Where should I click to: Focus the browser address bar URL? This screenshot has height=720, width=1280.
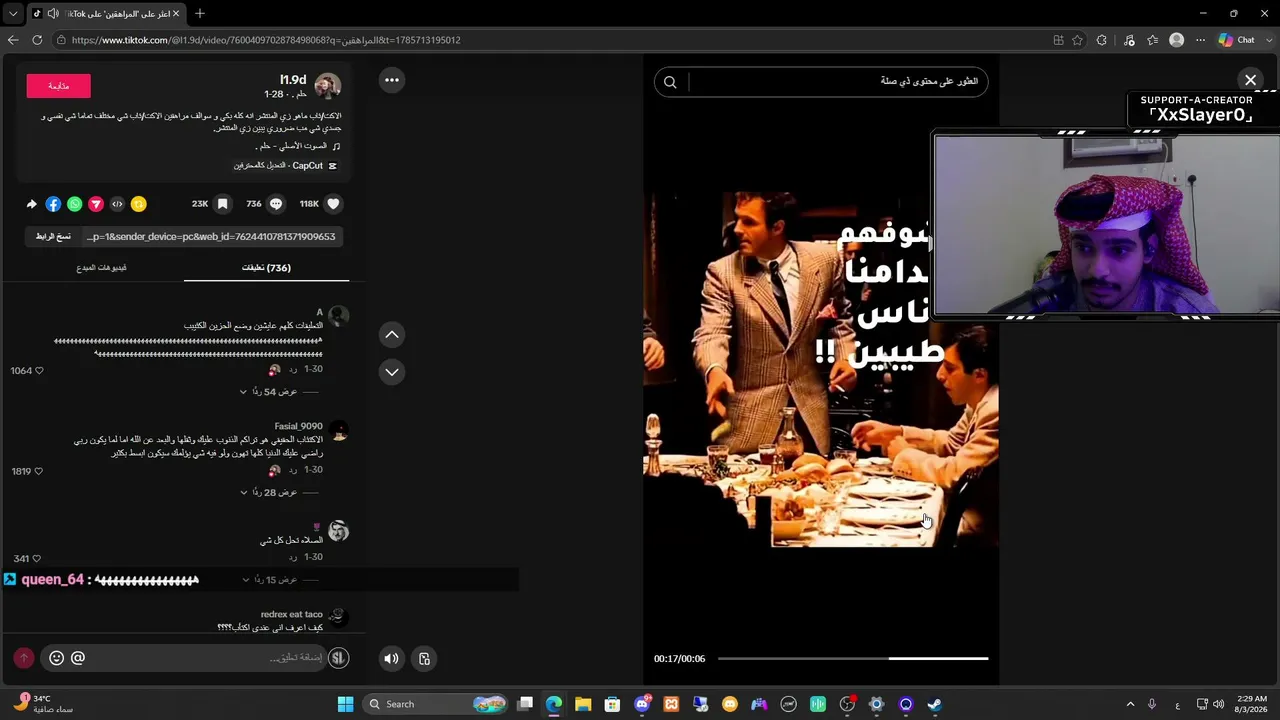(266, 40)
